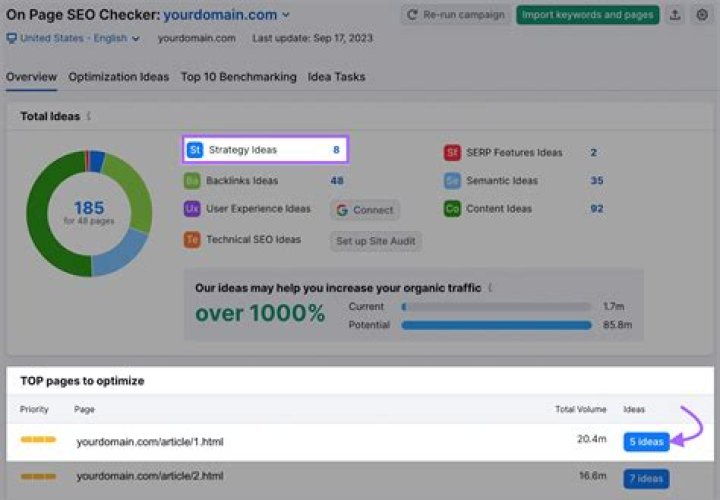This screenshot has height=500, width=720.
Task: Select the Idea Tasks tab
Action: tap(336, 77)
